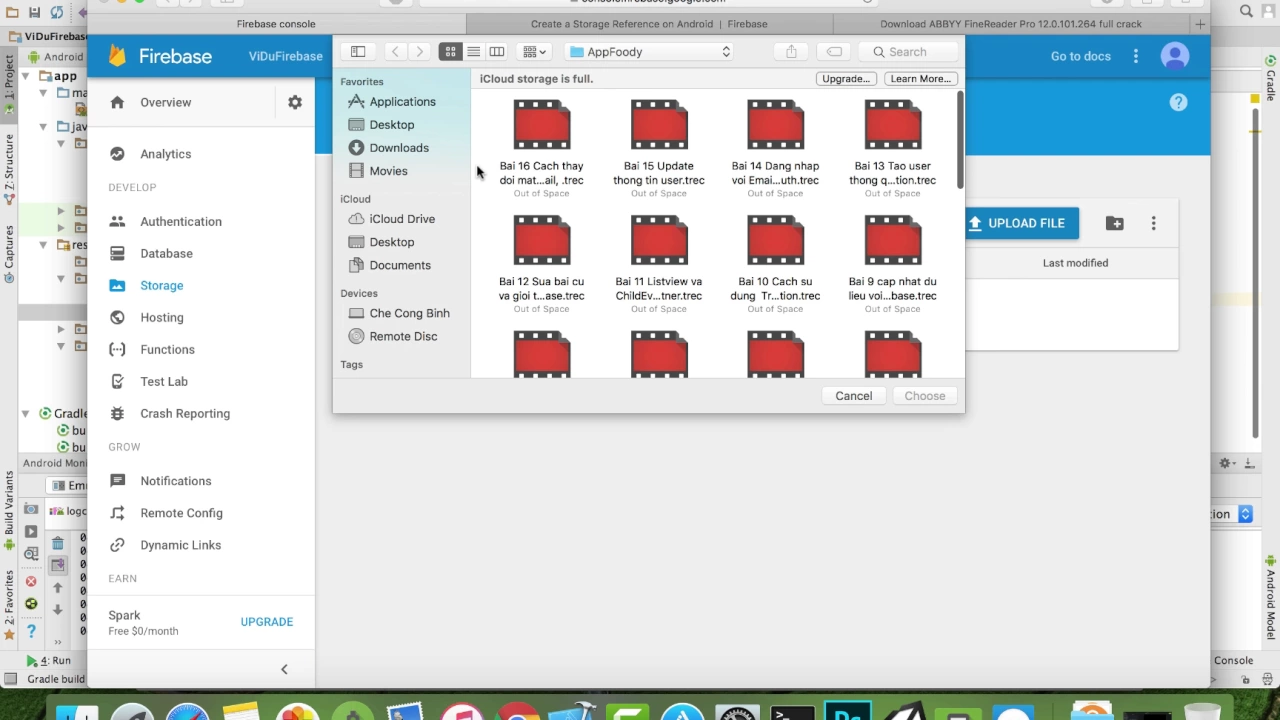Image resolution: width=1280 pixels, height=720 pixels.
Task: Collapse Gradle Scripts node
Action: [x=25, y=413]
